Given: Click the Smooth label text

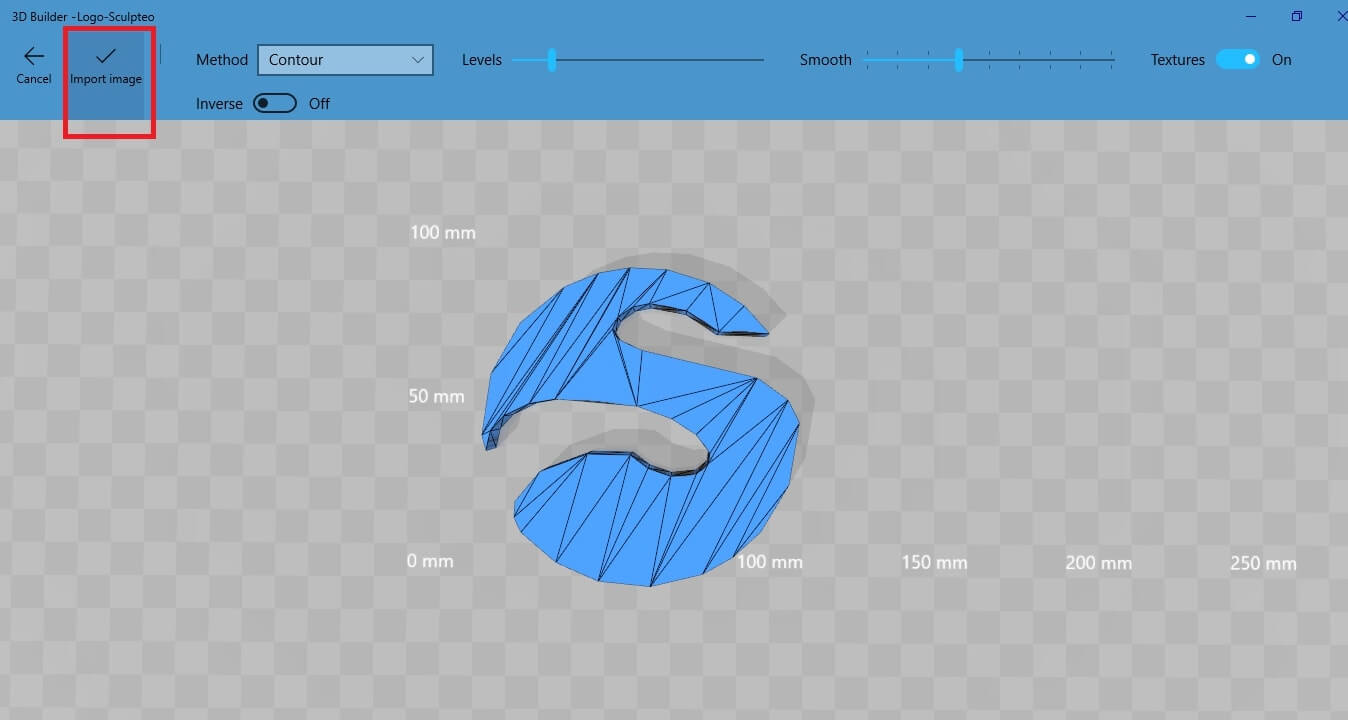Looking at the screenshot, I should 826,60.
